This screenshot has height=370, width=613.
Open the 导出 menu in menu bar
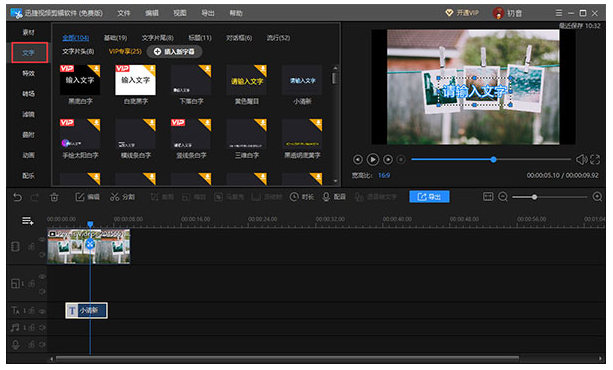pyautogui.click(x=208, y=13)
